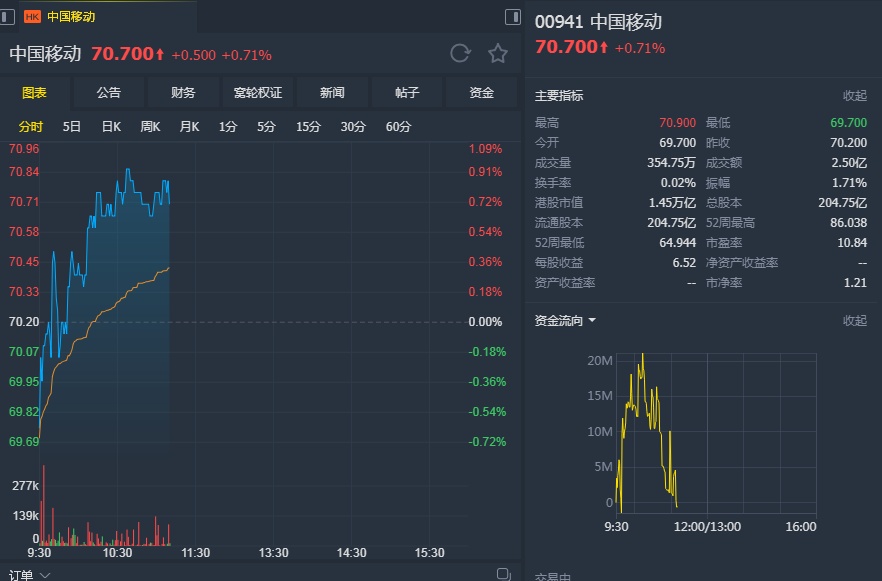This screenshot has height=581, width=882.
Task: Click the 20M label on fund flow chart
Action: point(600,361)
